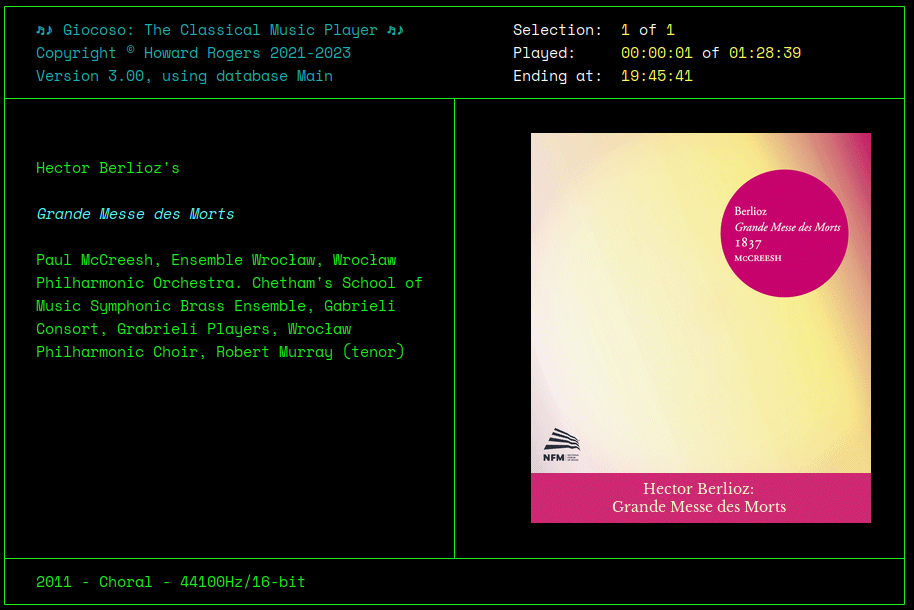Click the 1837 date on the album cover

(x=748, y=242)
